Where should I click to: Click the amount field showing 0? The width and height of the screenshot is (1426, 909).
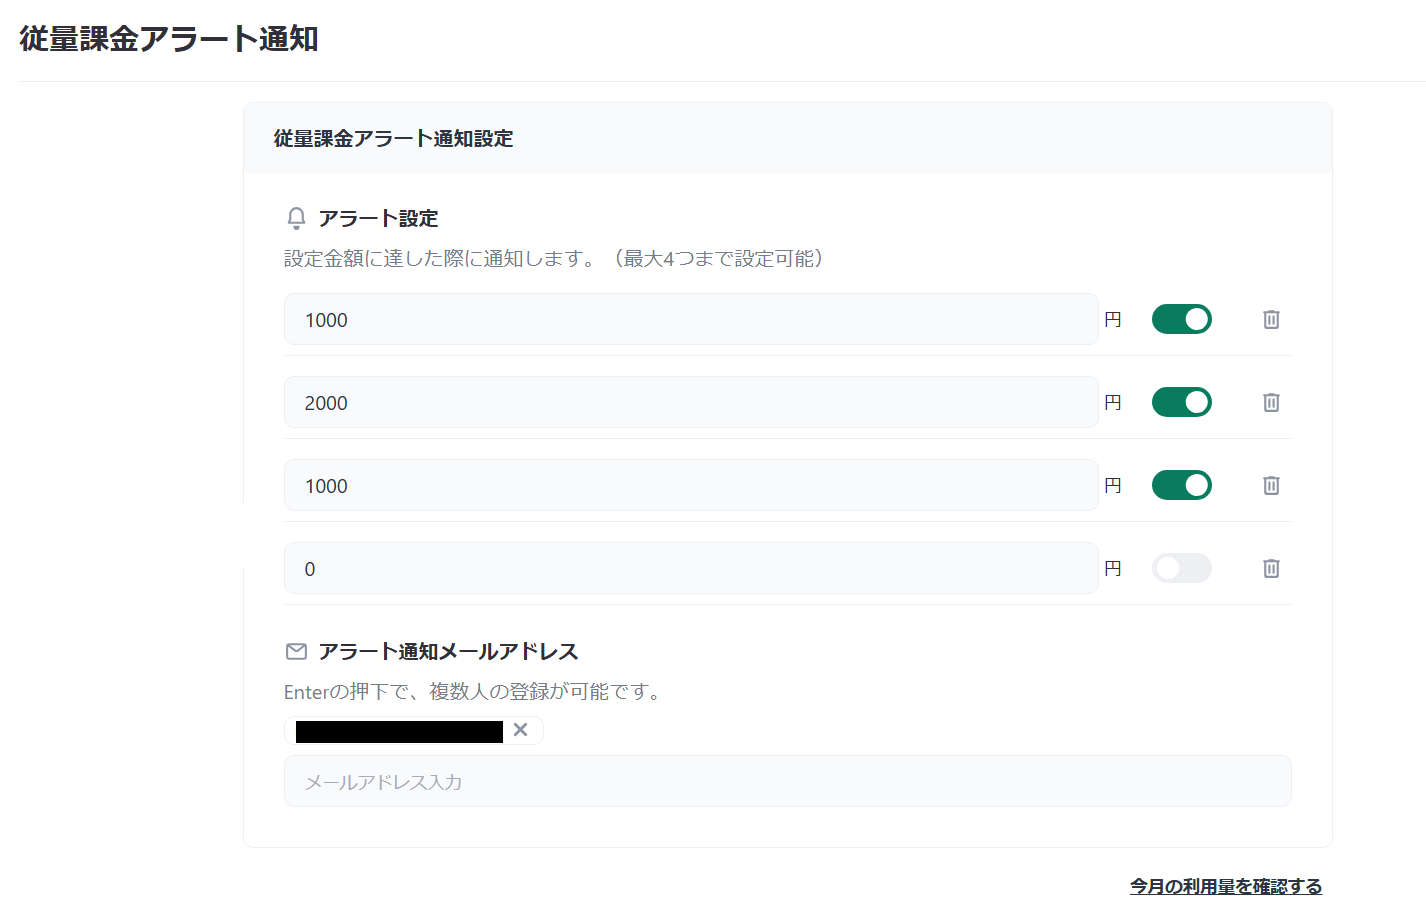pos(690,569)
